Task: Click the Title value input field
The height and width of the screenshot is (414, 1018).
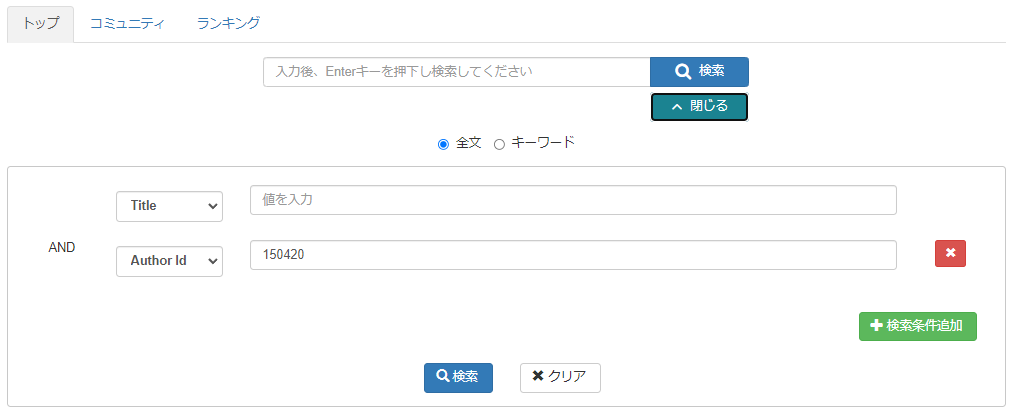Action: point(573,200)
